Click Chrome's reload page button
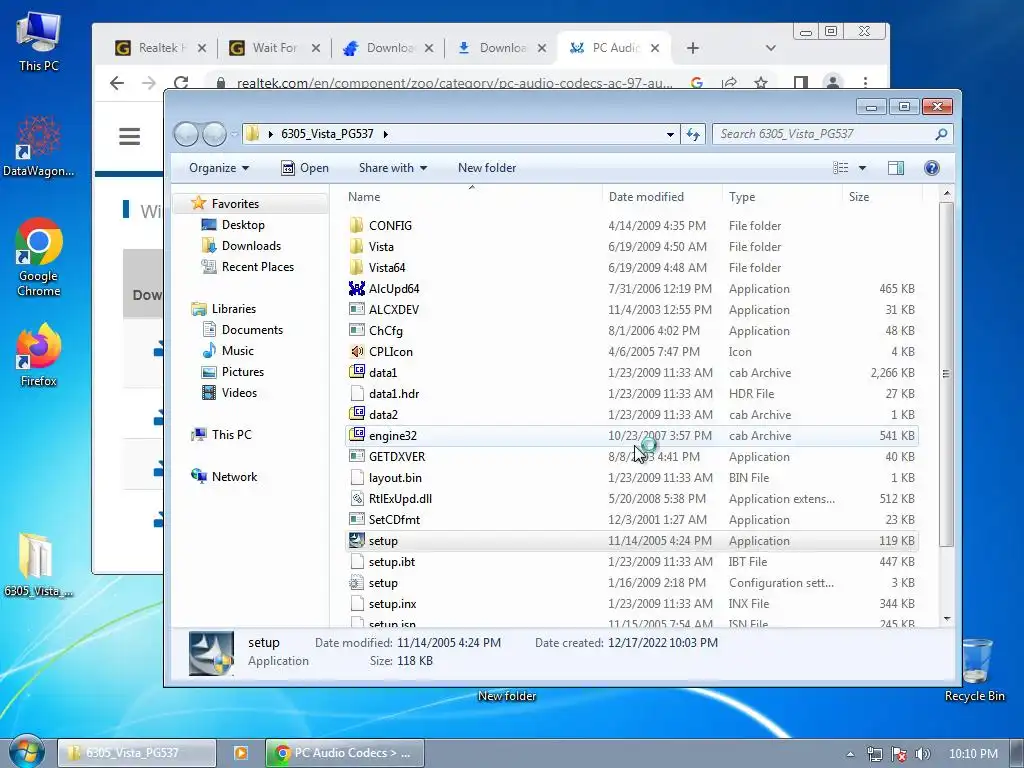This screenshot has width=1024, height=768. (181, 83)
